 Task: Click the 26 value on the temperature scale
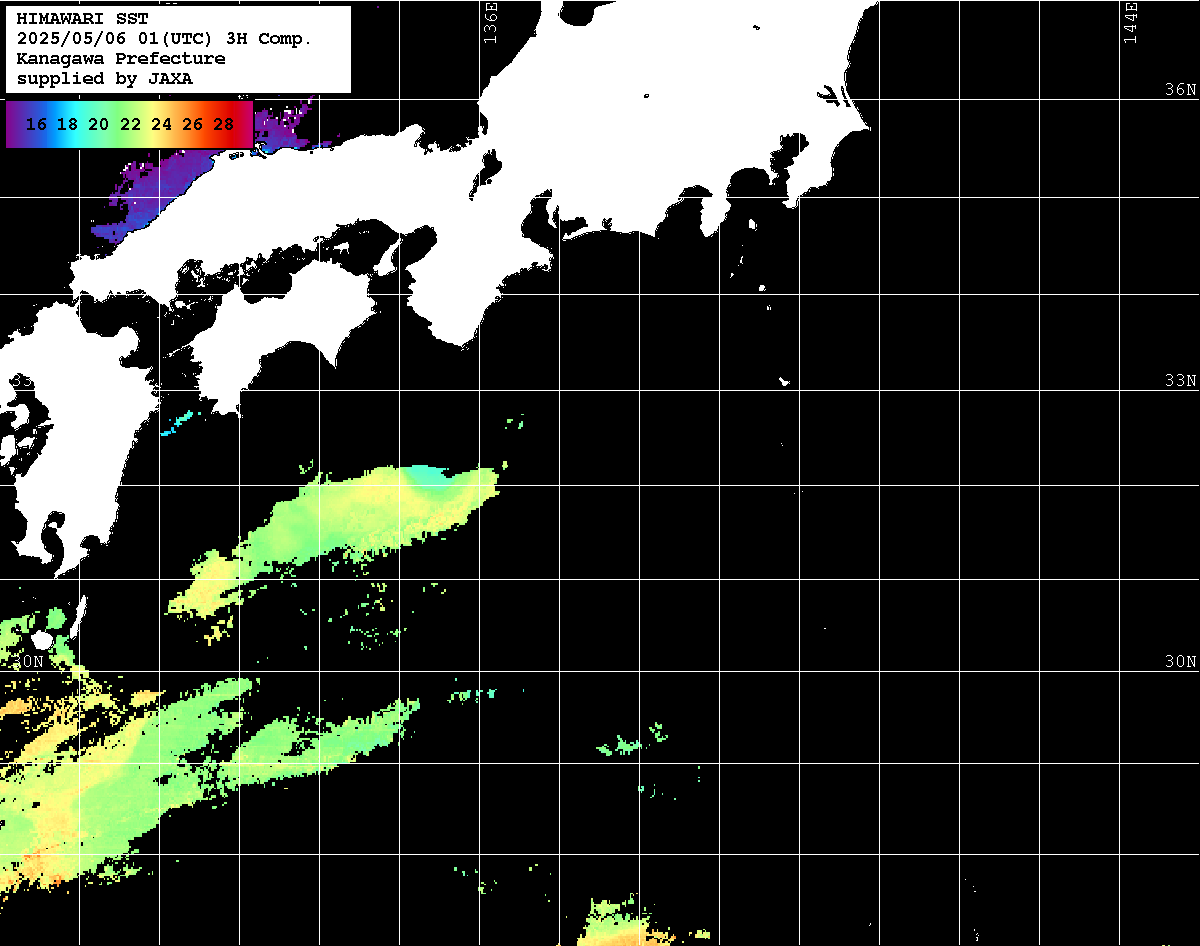pyautogui.click(x=193, y=124)
